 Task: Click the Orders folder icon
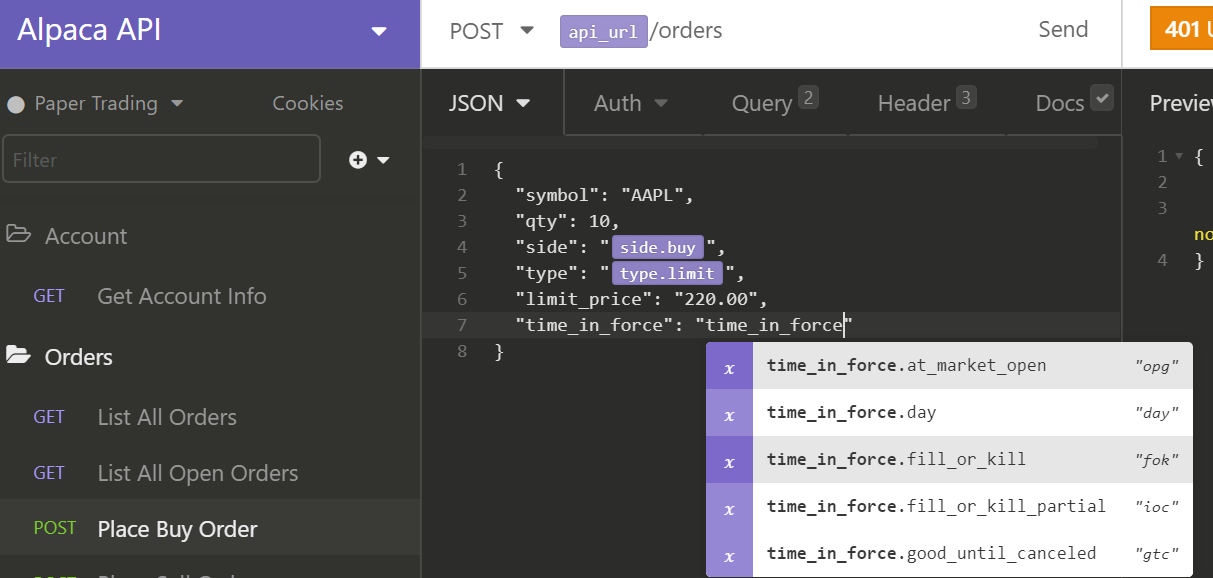pyautogui.click(x=21, y=356)
